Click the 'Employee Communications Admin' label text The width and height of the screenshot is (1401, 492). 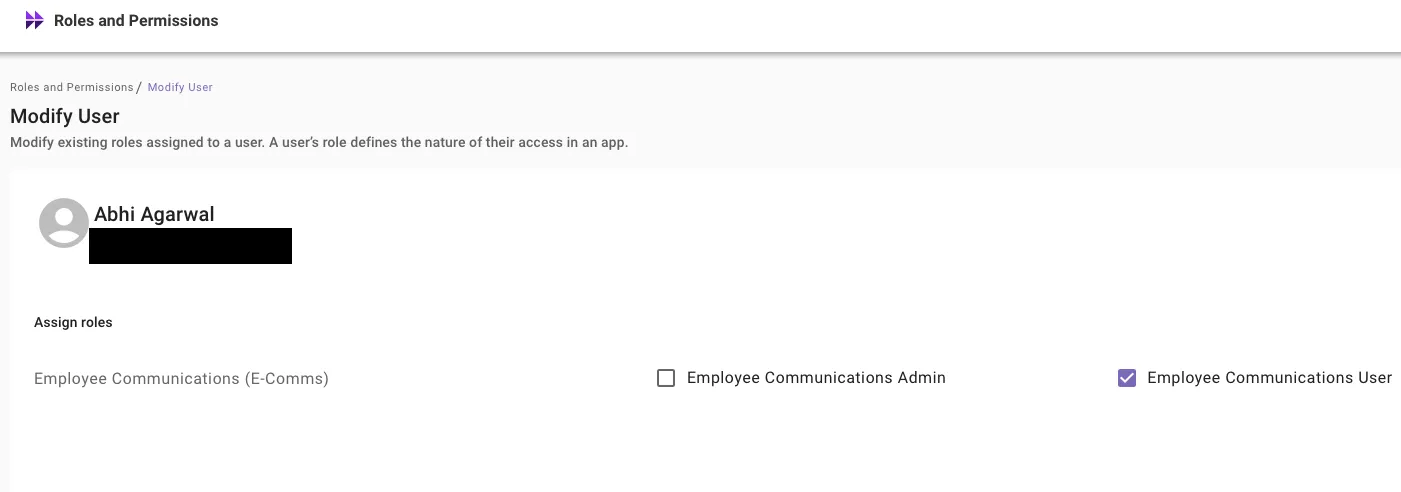click(x=816, y=378)
